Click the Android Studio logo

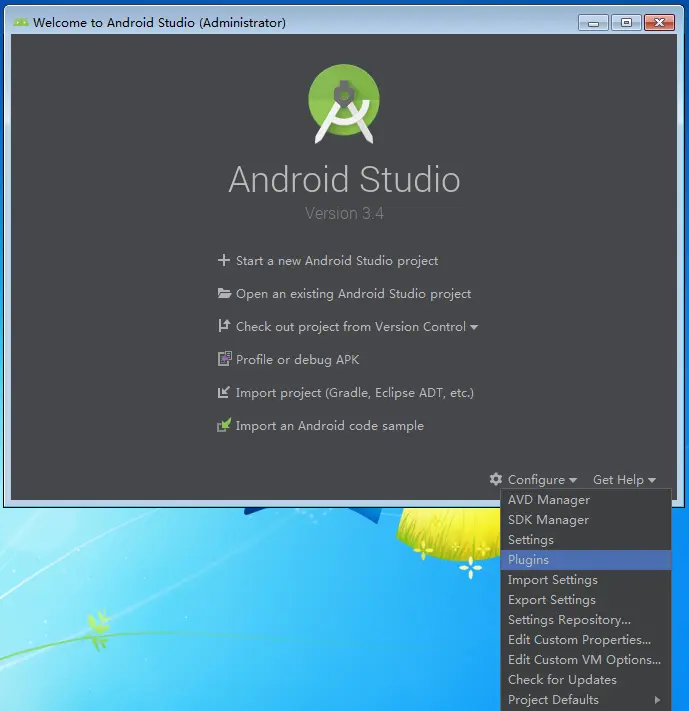coord(344,104)
